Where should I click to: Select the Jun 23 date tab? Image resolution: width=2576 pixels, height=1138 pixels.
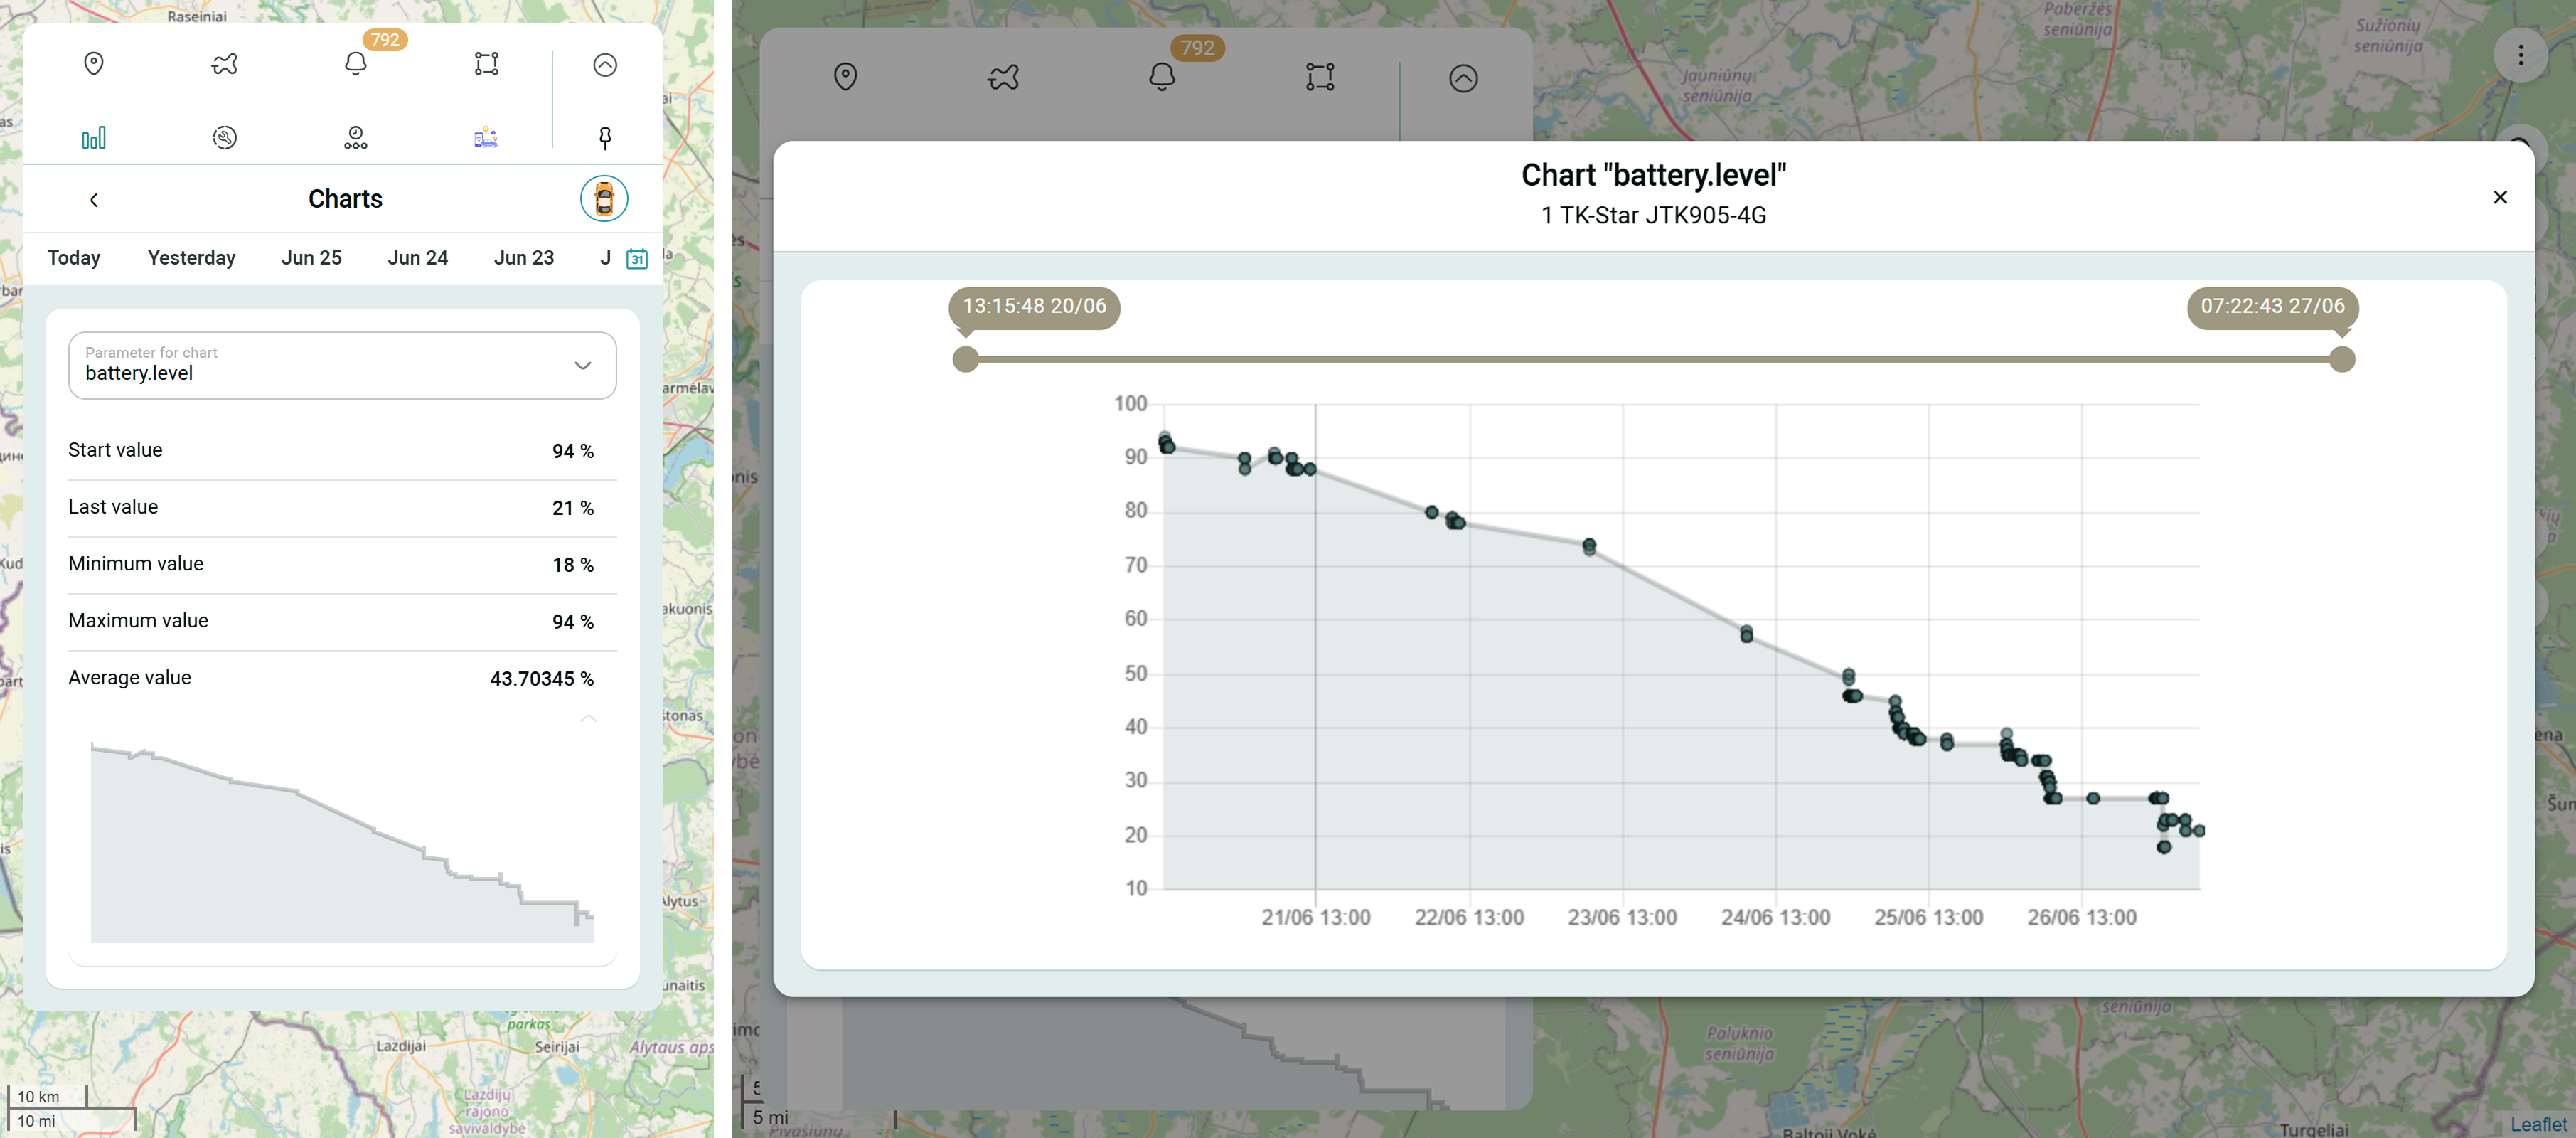point(523,258)
